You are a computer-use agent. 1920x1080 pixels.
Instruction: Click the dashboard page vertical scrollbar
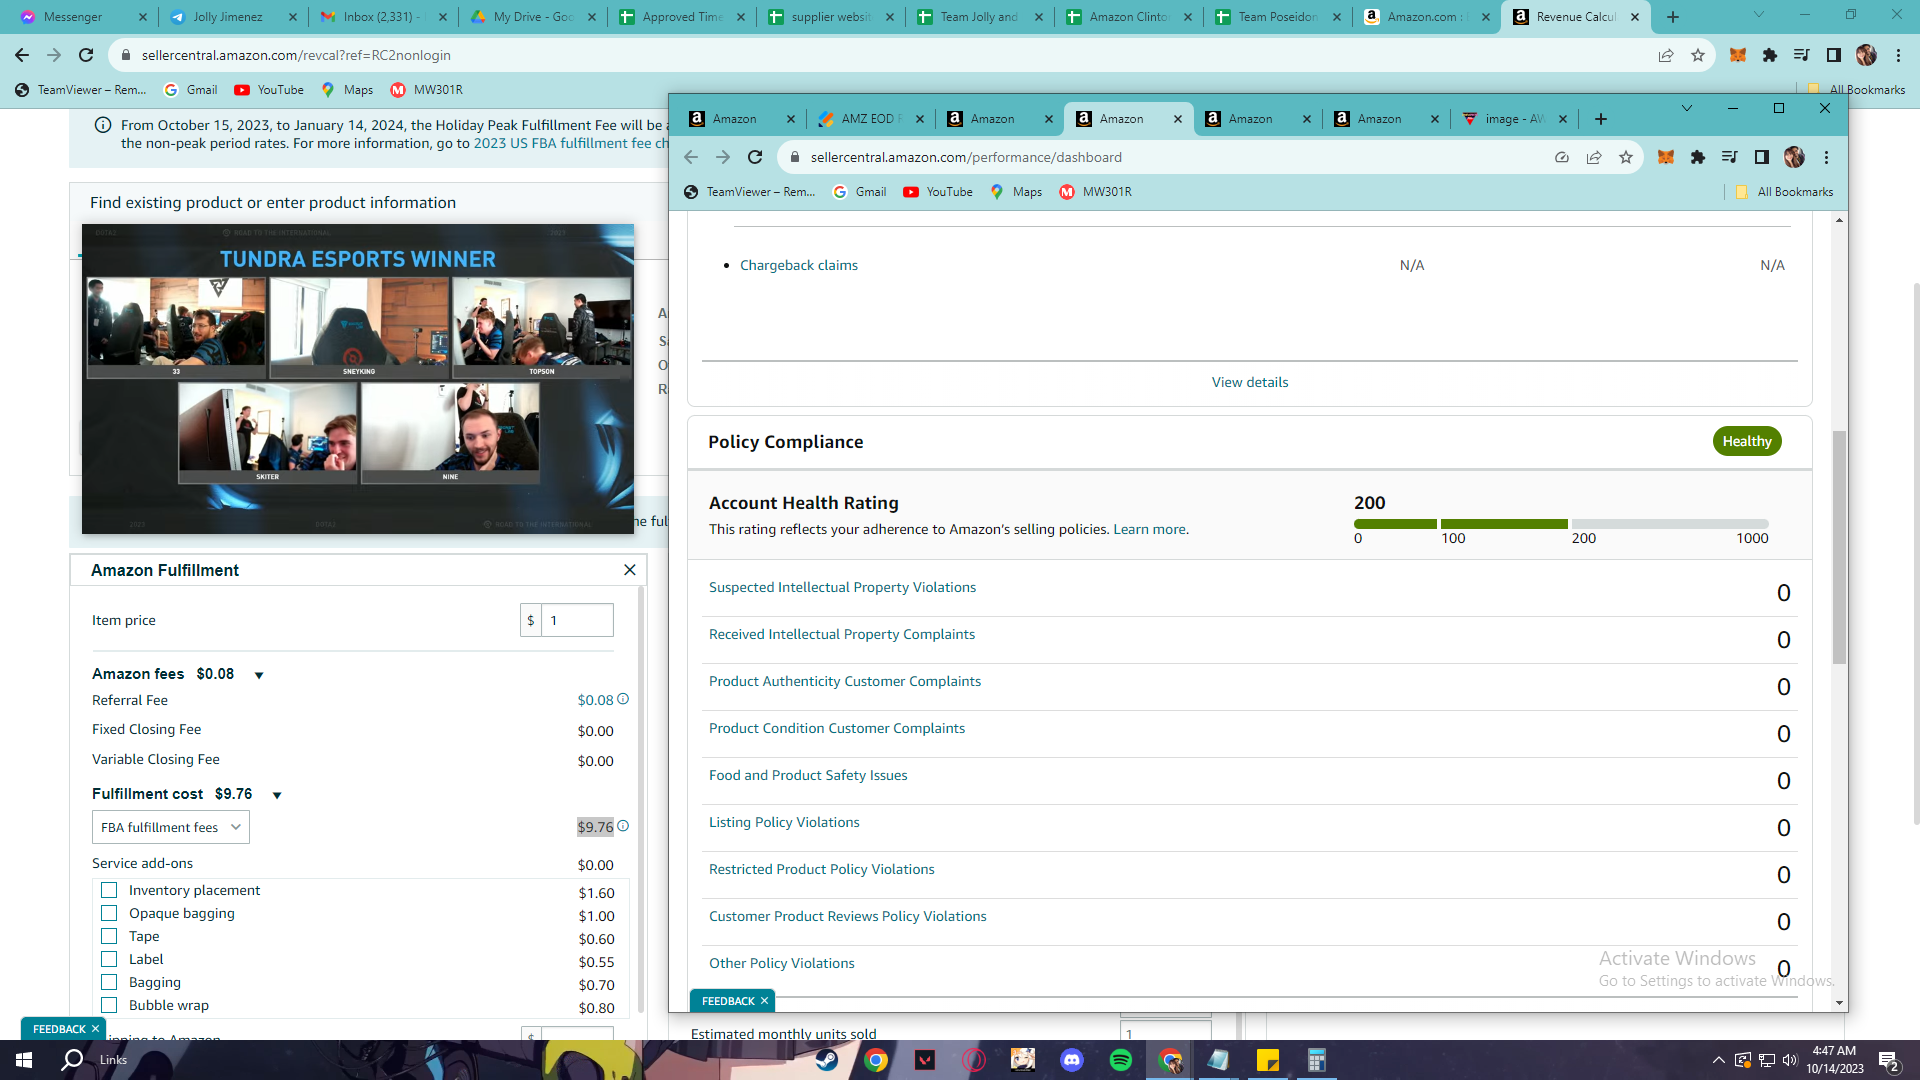point(1839,547)
